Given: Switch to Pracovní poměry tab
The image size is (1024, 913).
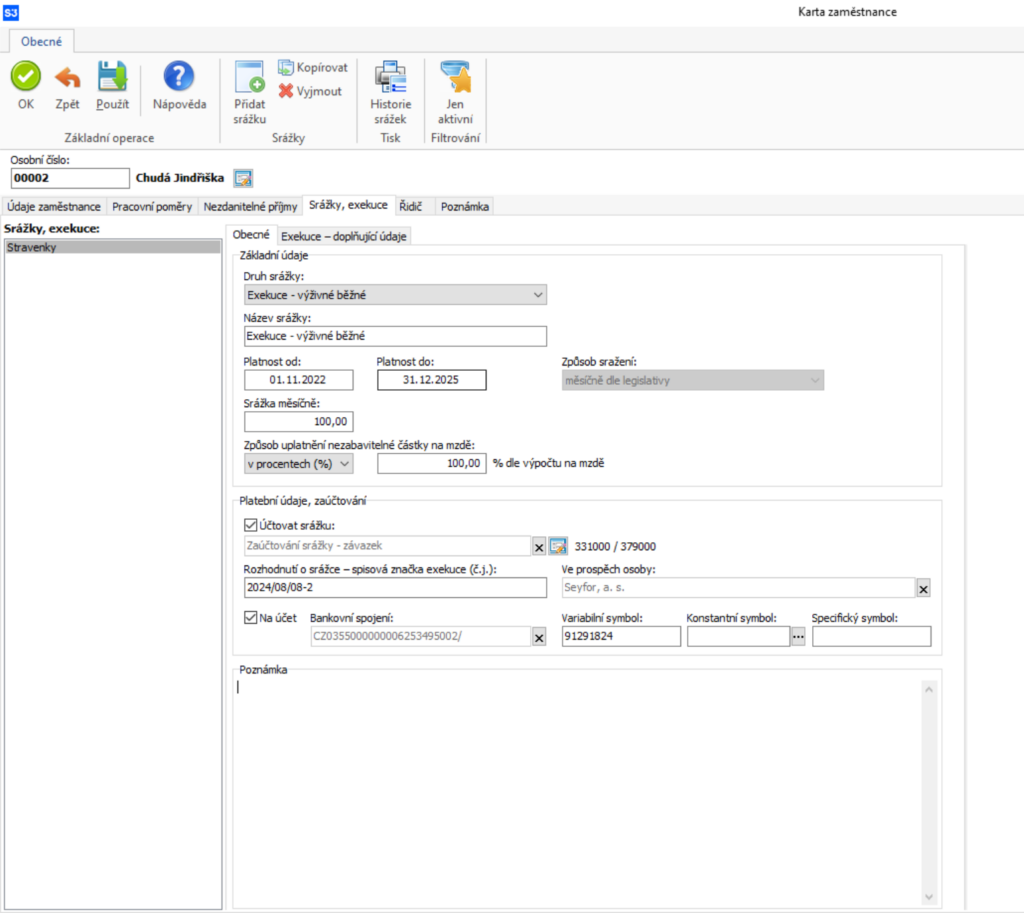Looking at the screenshot, I should pos(150,207).
